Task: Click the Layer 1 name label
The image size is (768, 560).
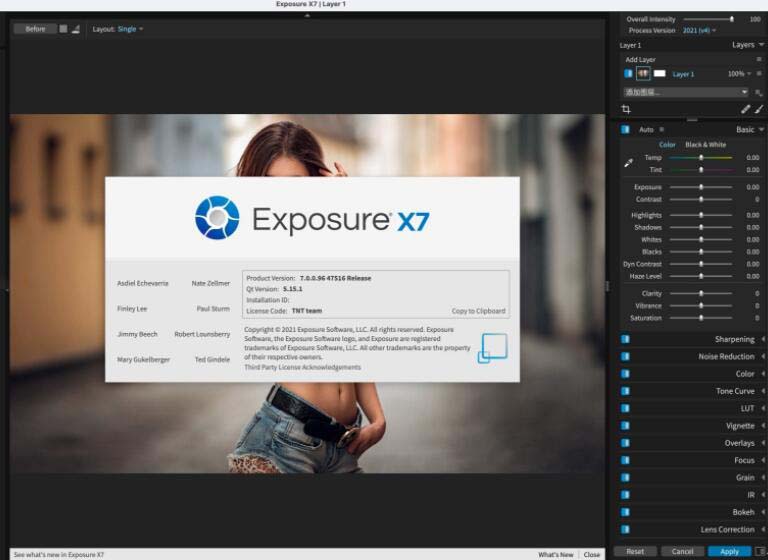Action: pyautogui.click(x=683, y=74)
